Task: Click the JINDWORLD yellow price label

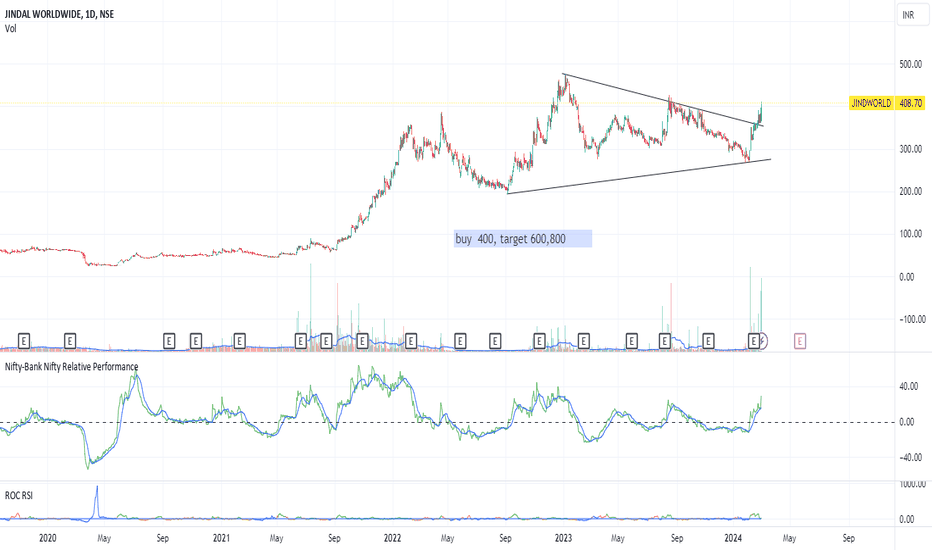Action: click(x=871, y=103)
